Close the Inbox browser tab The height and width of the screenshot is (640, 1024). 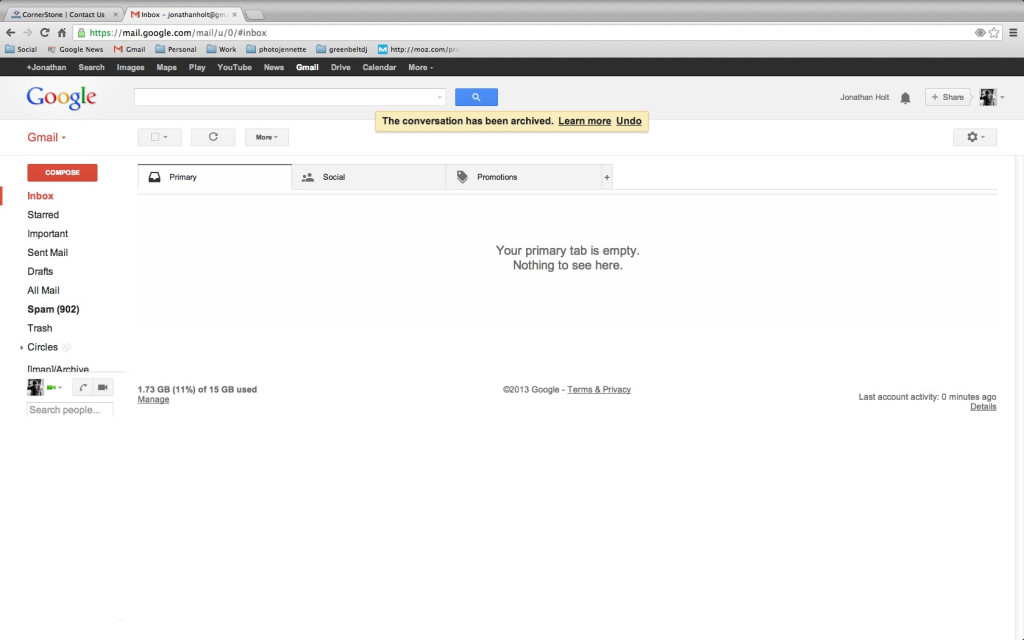(x=234, y=14)
